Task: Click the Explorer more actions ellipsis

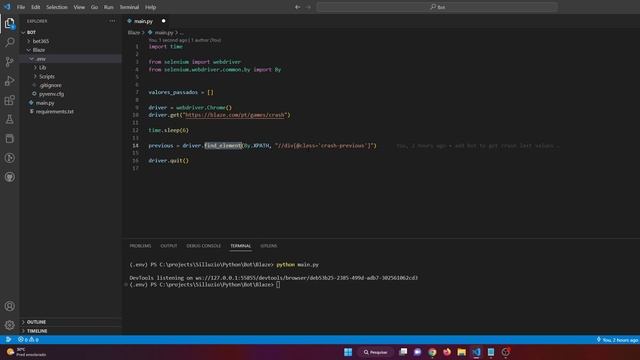Action: click(x=112, y=21)
